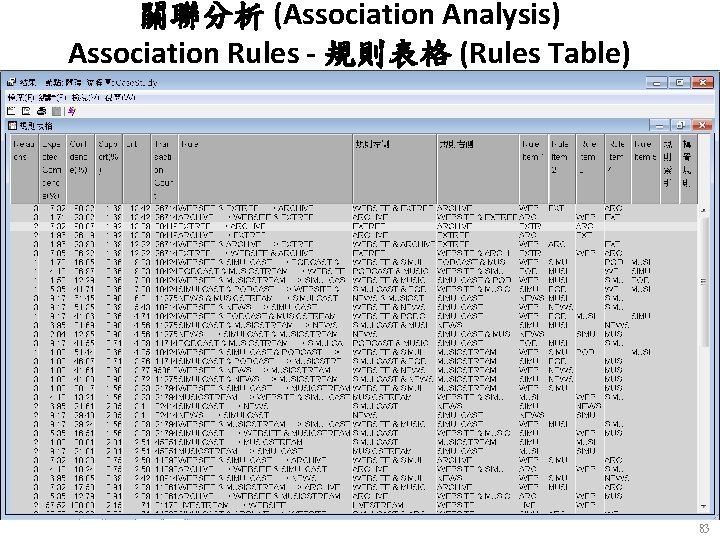Open the 檢視(V) view menu
This screenshot has height=540, width=720.
click(86, 97)
